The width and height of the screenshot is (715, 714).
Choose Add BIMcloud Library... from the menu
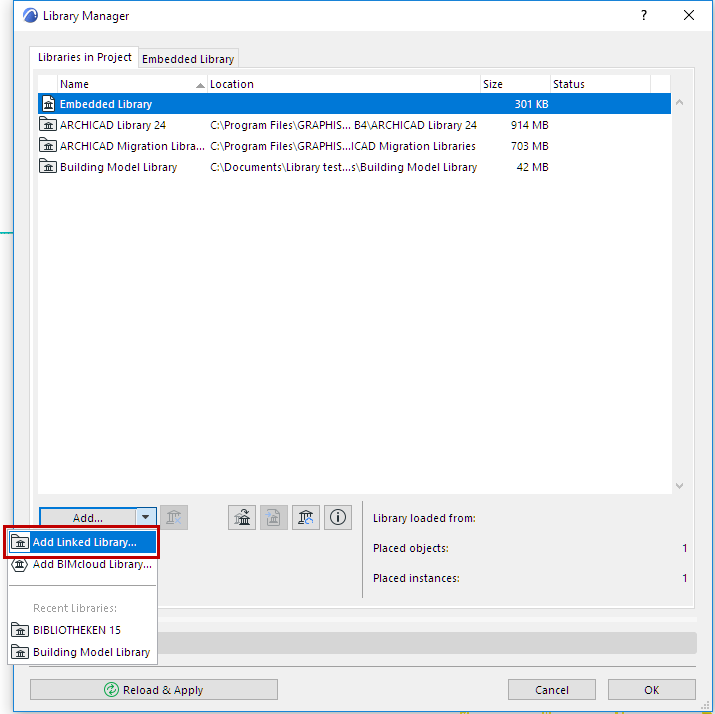(x=82, y=564)
